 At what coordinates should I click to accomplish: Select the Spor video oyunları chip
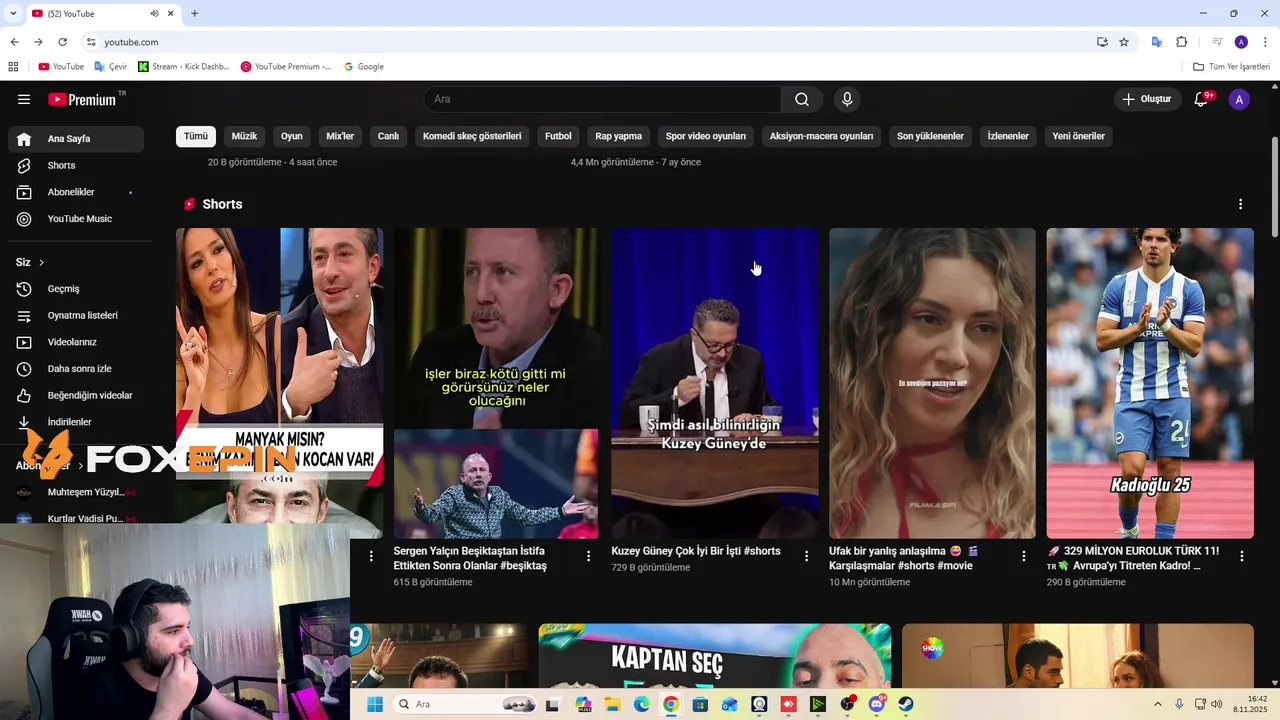(706, 136)
